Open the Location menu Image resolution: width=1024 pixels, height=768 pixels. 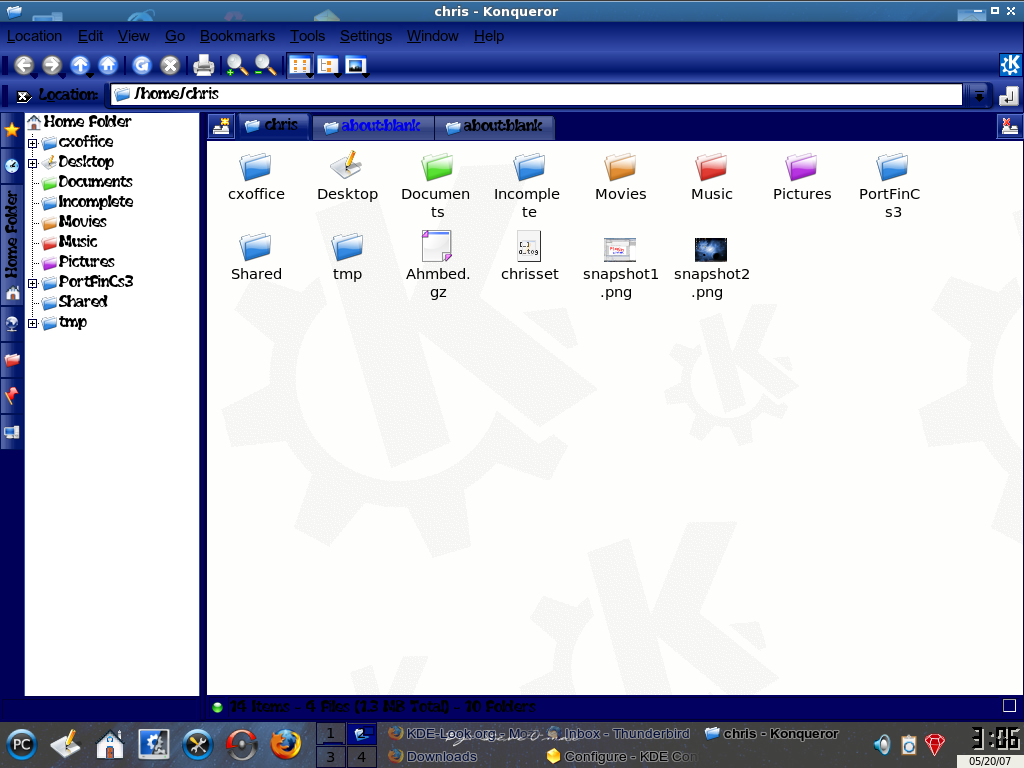[x=35, y=37]
